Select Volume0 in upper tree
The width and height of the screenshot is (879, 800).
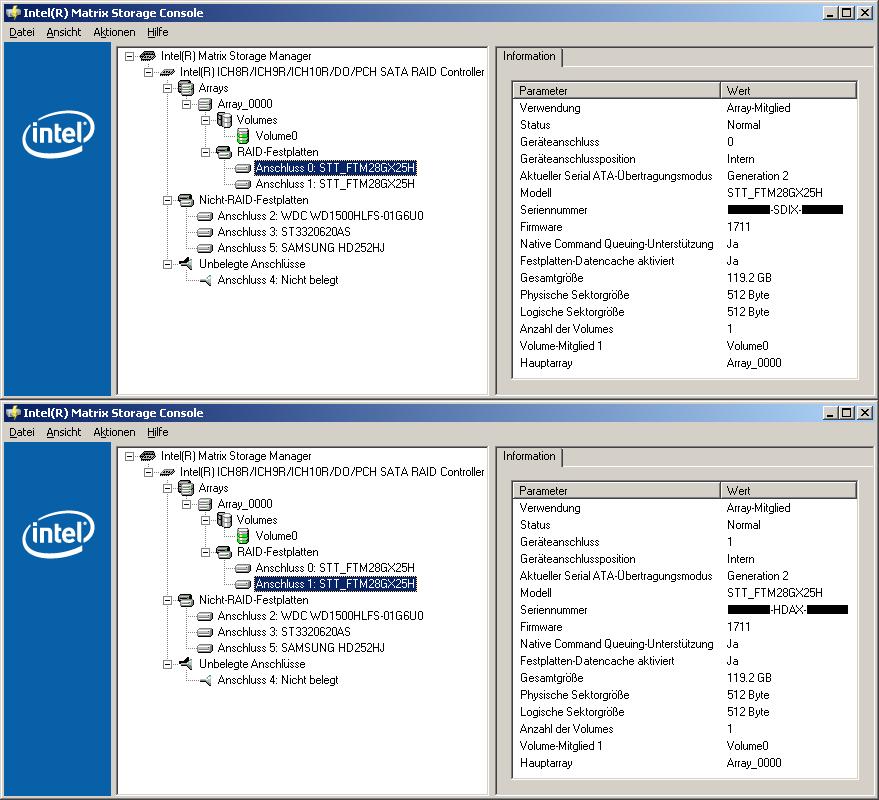pos(276,136)
